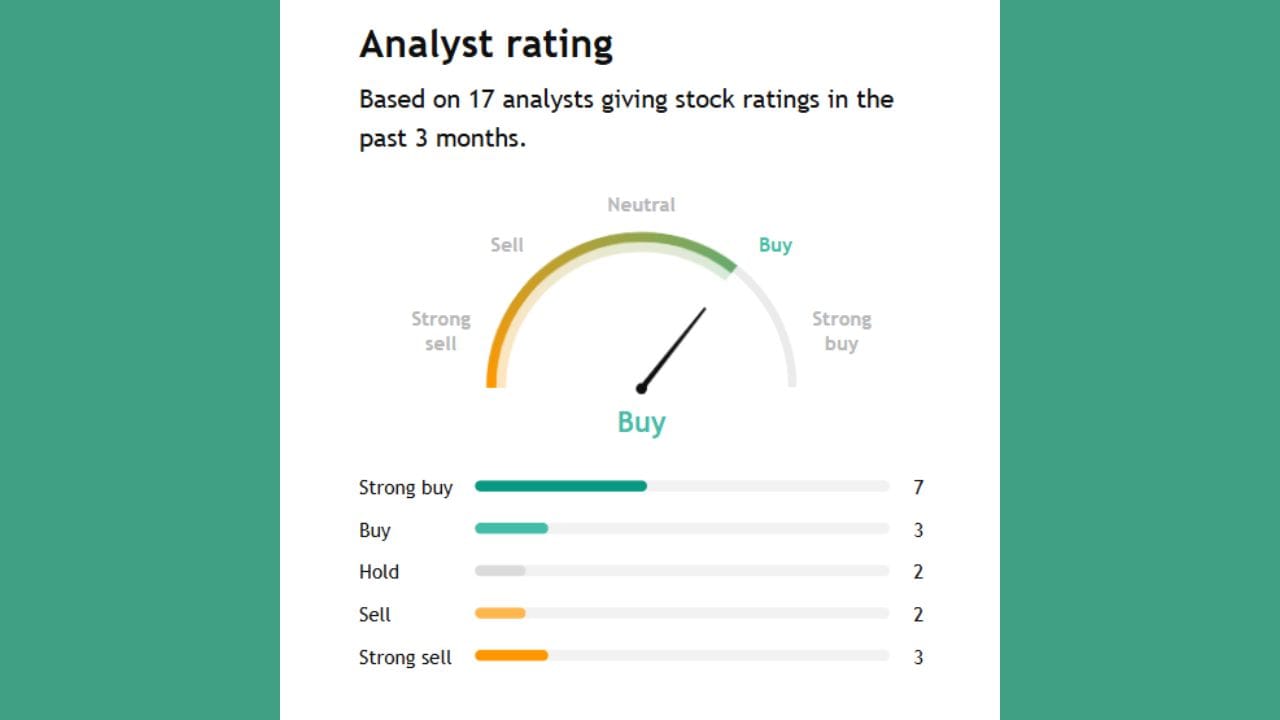
Task: Click the gauge needle pivot dot
Action: coord(641,388)
